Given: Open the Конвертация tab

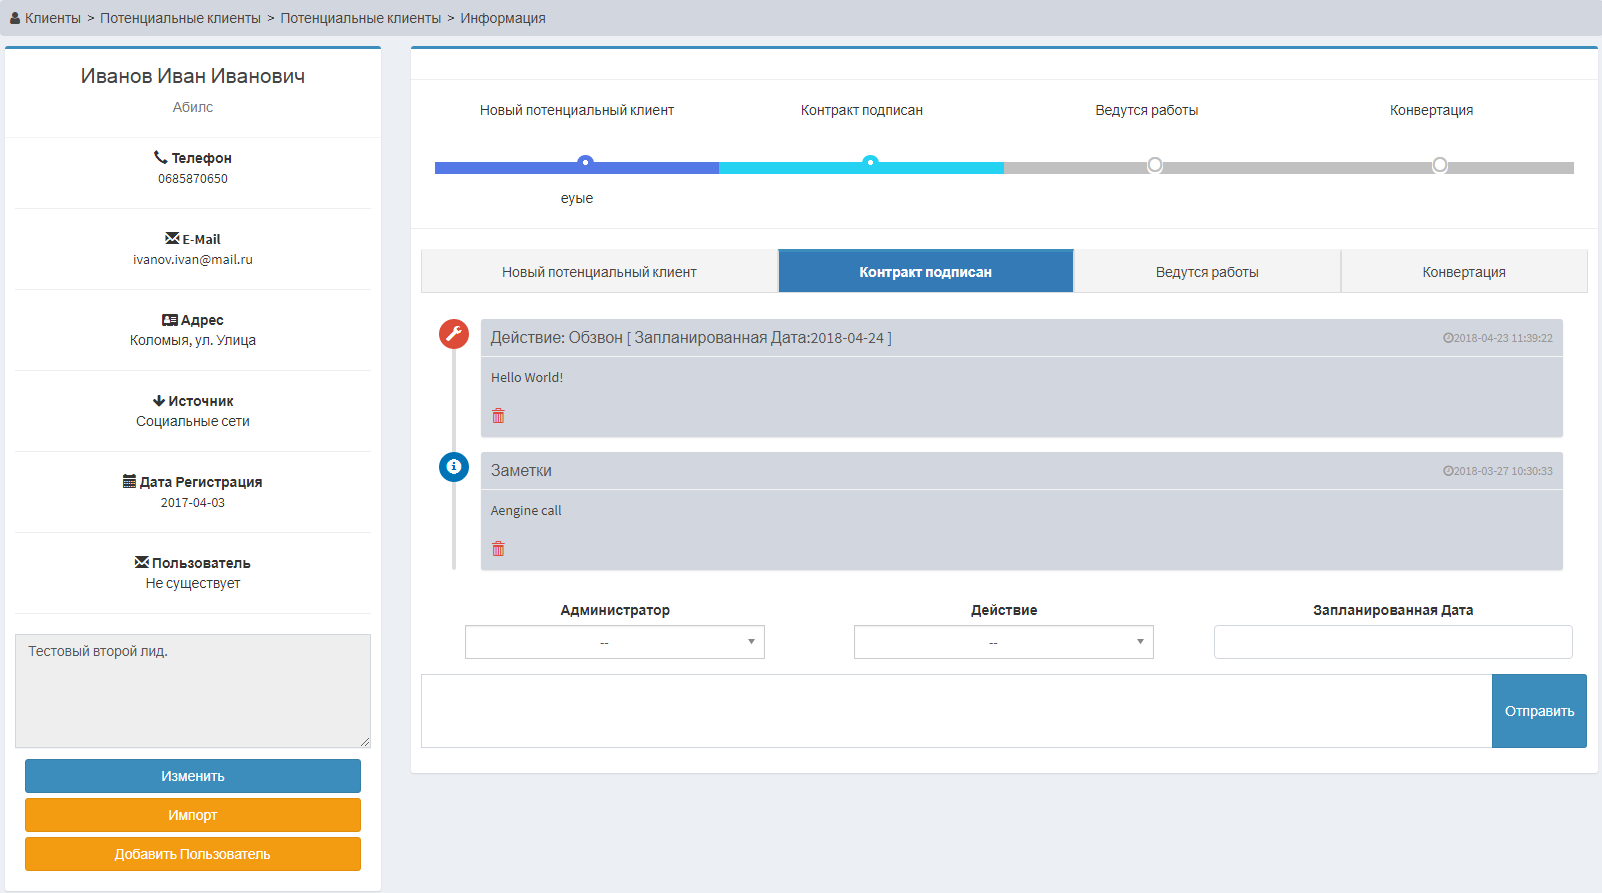Looking at the screenshot, I should click(x=1464, y=271).
